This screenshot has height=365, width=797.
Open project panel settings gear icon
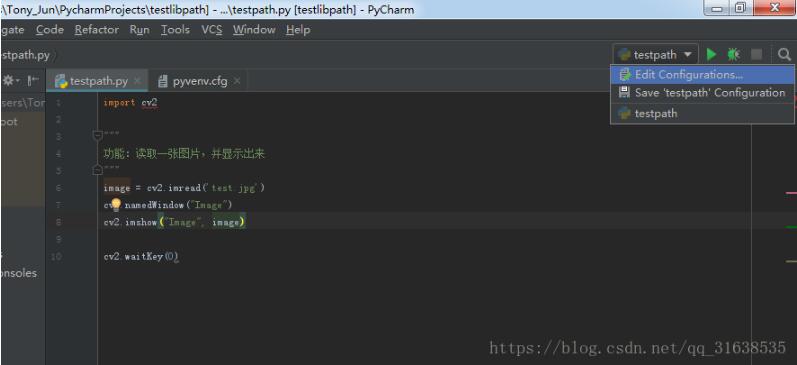click(x=8, y=80)
